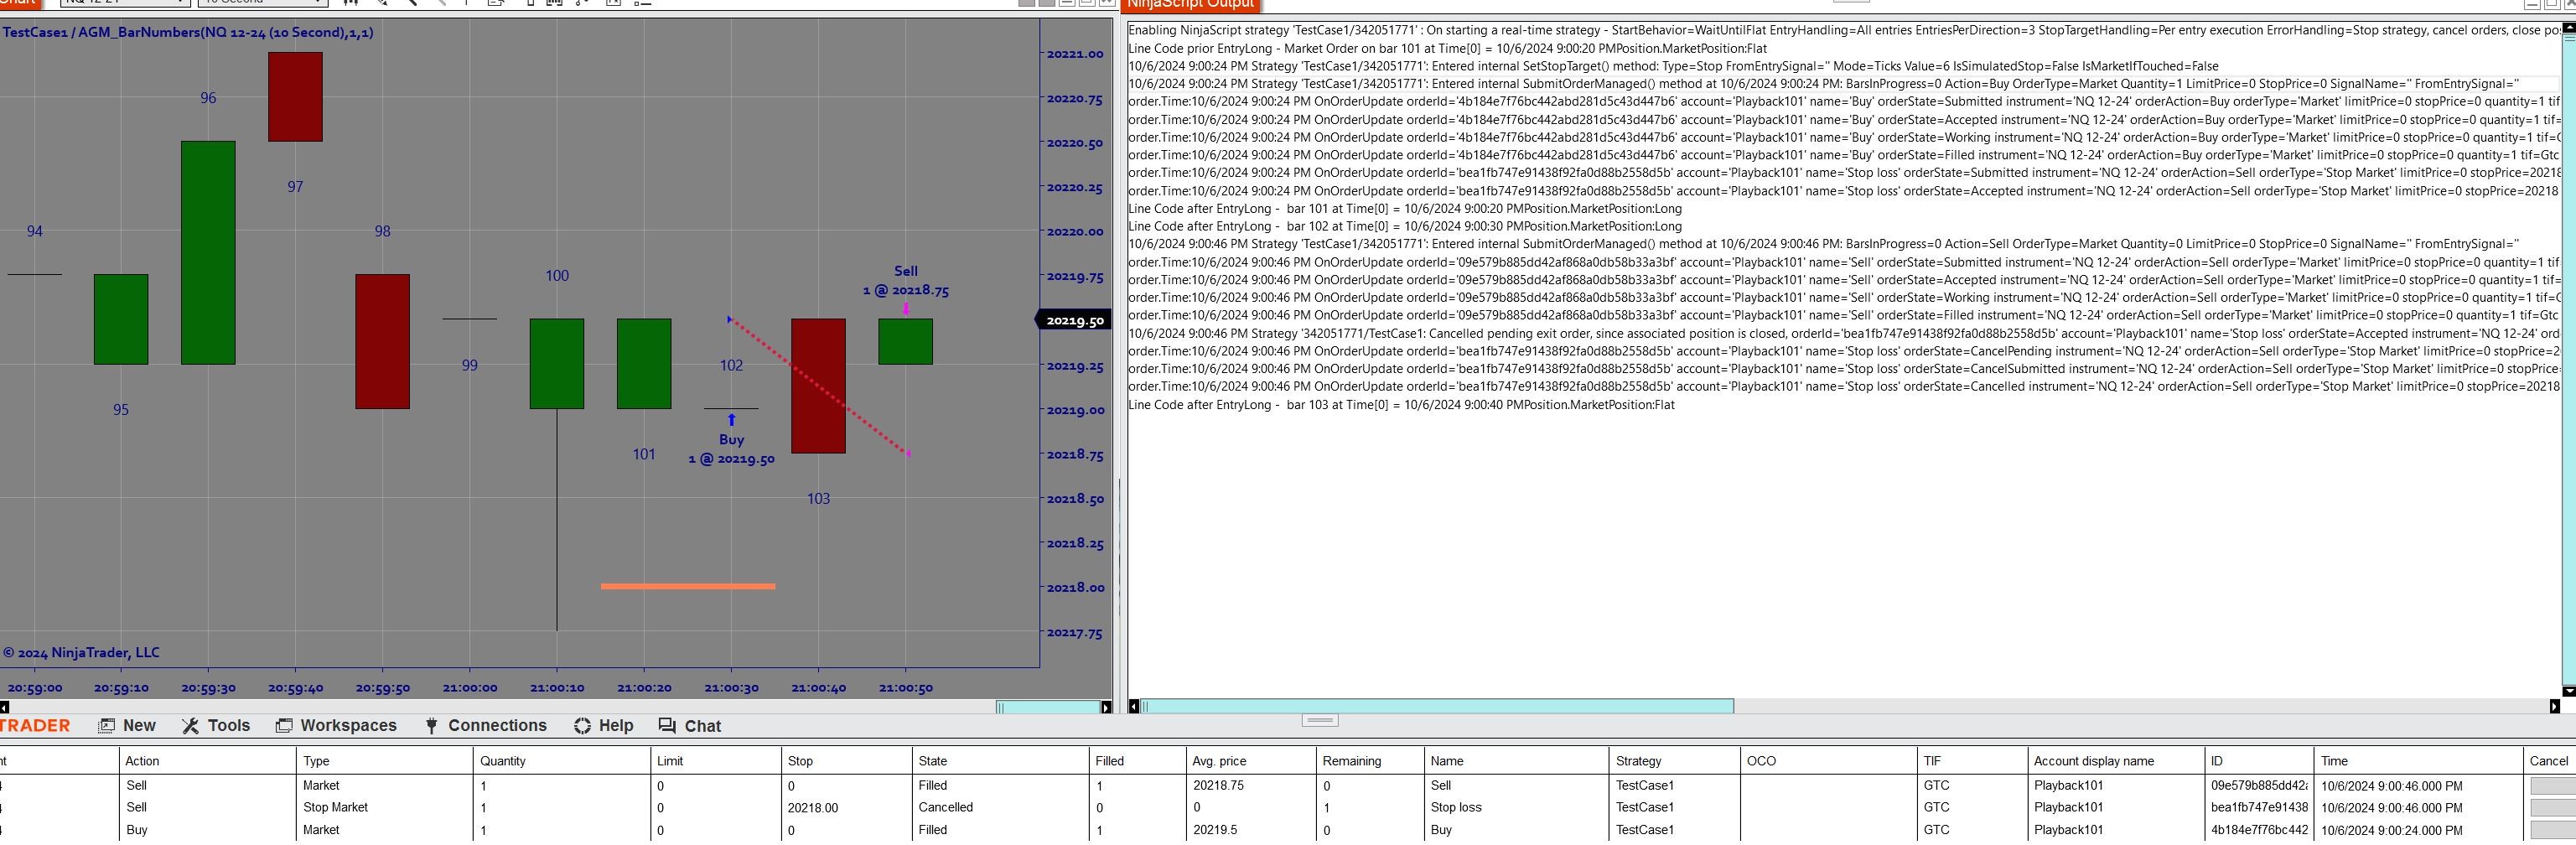
Task: Open the Indicators dialog from the chart toolbar
Action: pos(614,4)
